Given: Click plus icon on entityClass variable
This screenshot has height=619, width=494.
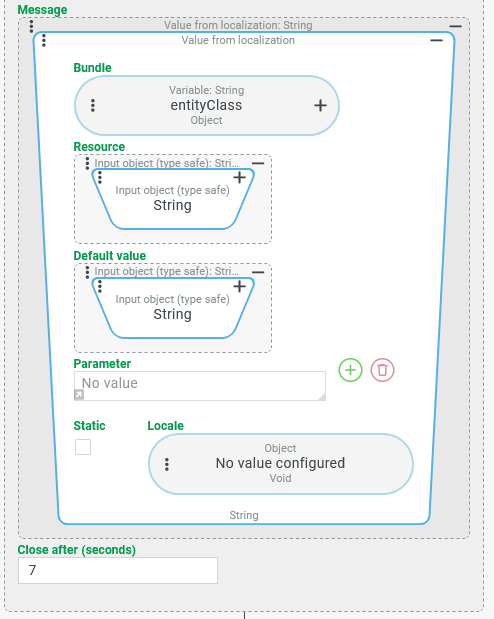Looking at the screenshot, I should pos(320,105).
